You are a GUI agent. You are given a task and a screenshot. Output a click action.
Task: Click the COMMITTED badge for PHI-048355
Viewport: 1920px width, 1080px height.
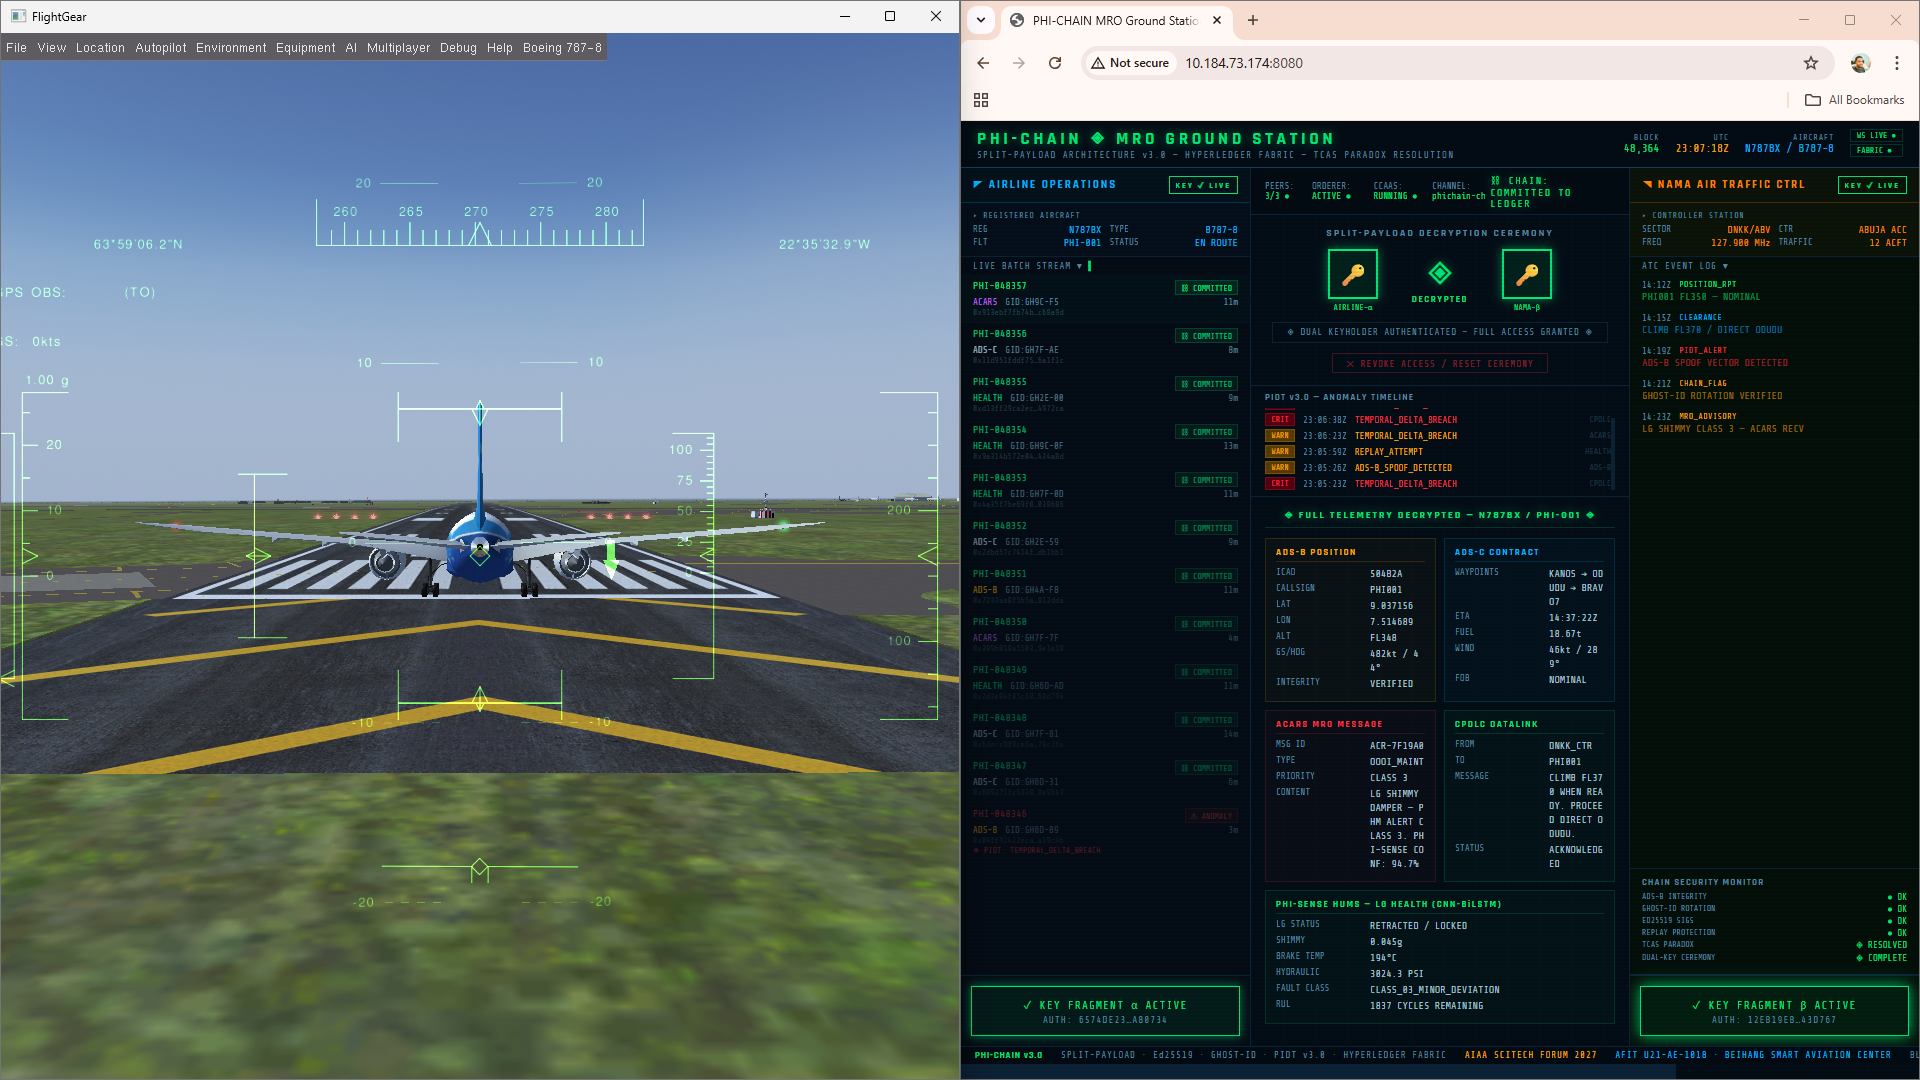click(1207, 384)
